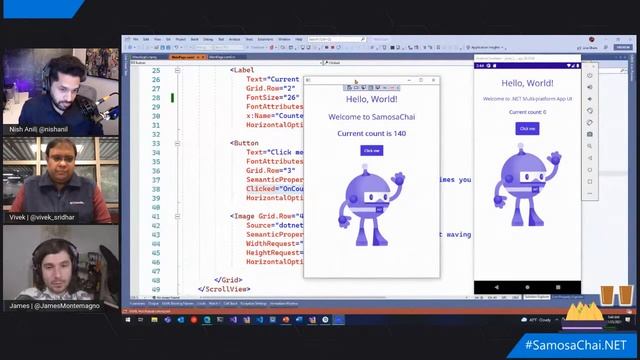Screen dimensions: 640x360
Task: Open File Explorer from the taskbar
Action: click(x=154, y=320)
